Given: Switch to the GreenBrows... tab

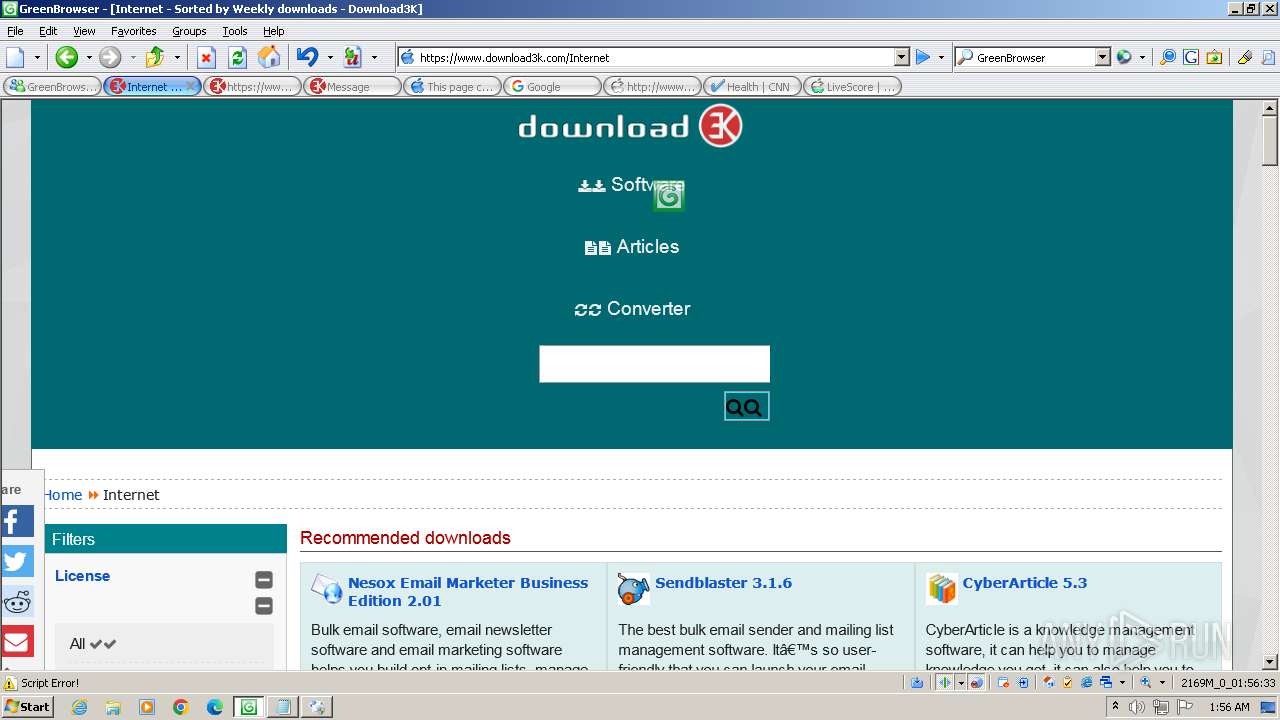Looking at the screenshot, I should click(52, 87).
